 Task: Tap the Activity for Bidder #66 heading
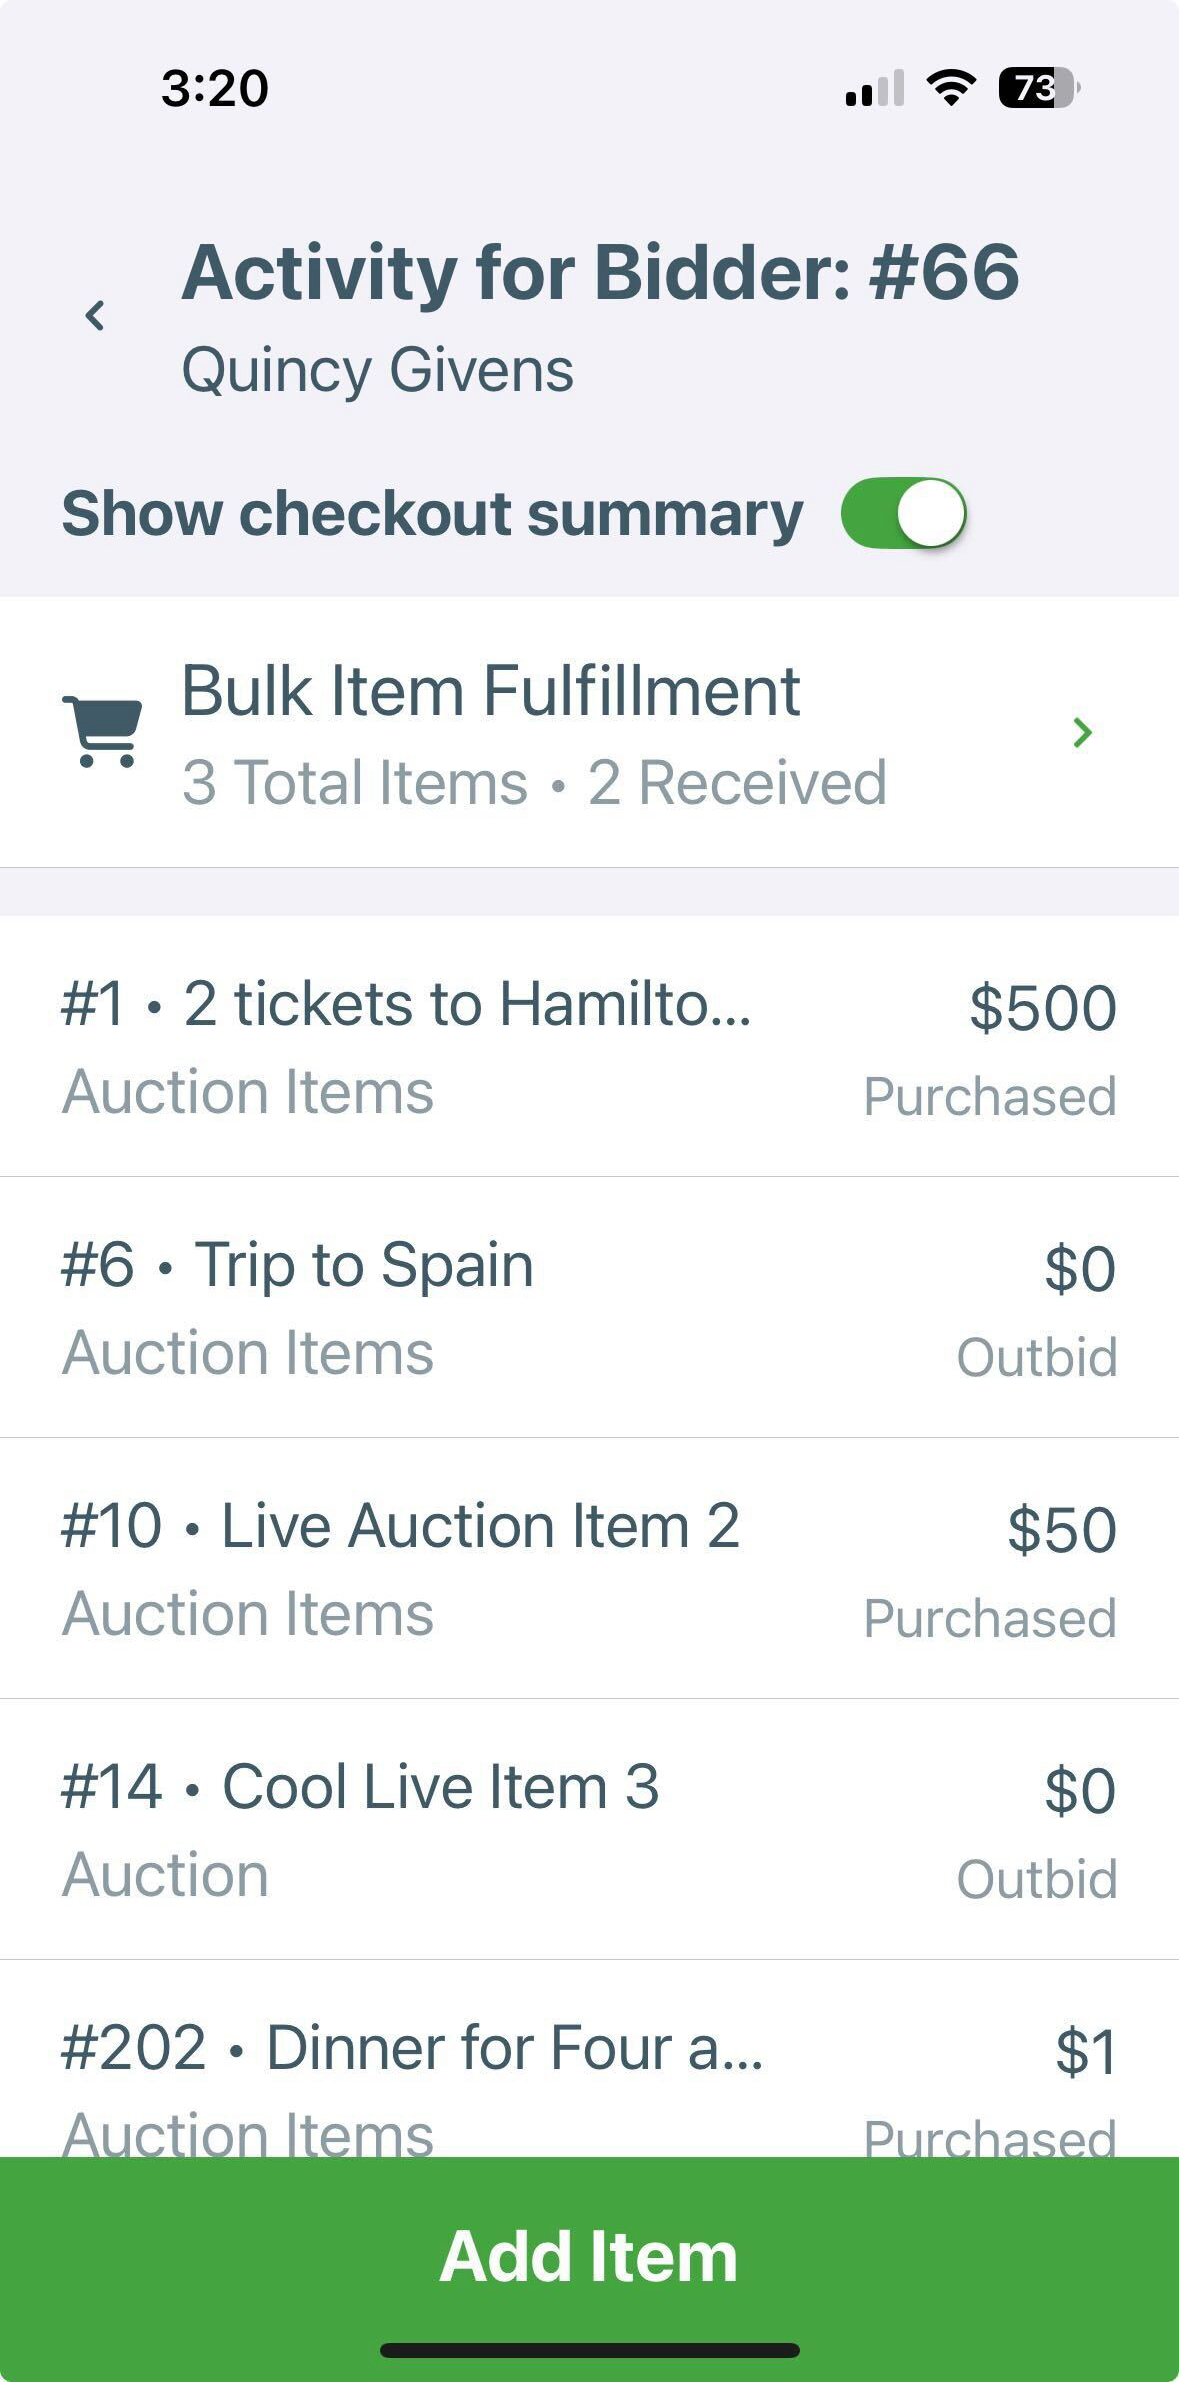tap(600, 272)
